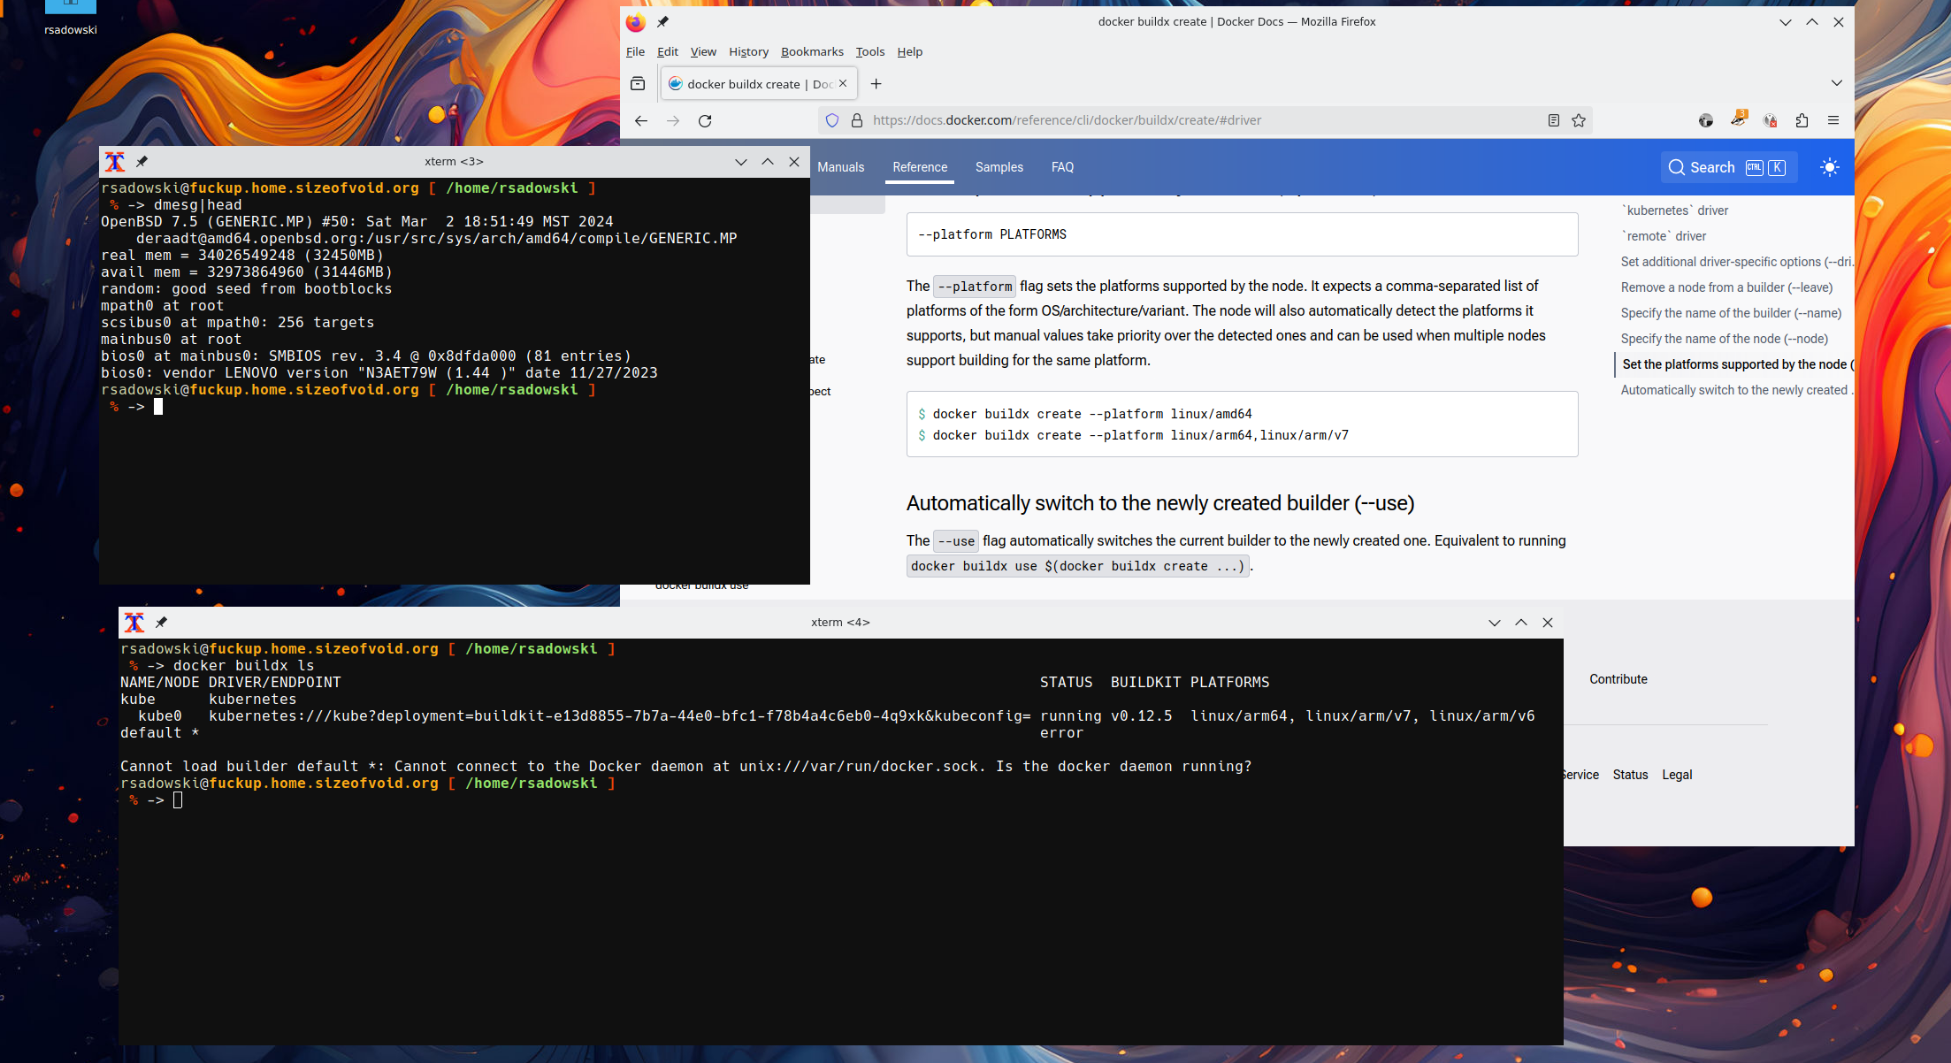
Task: Go to Set the platforms supported link
Action: click(1738, 365)
